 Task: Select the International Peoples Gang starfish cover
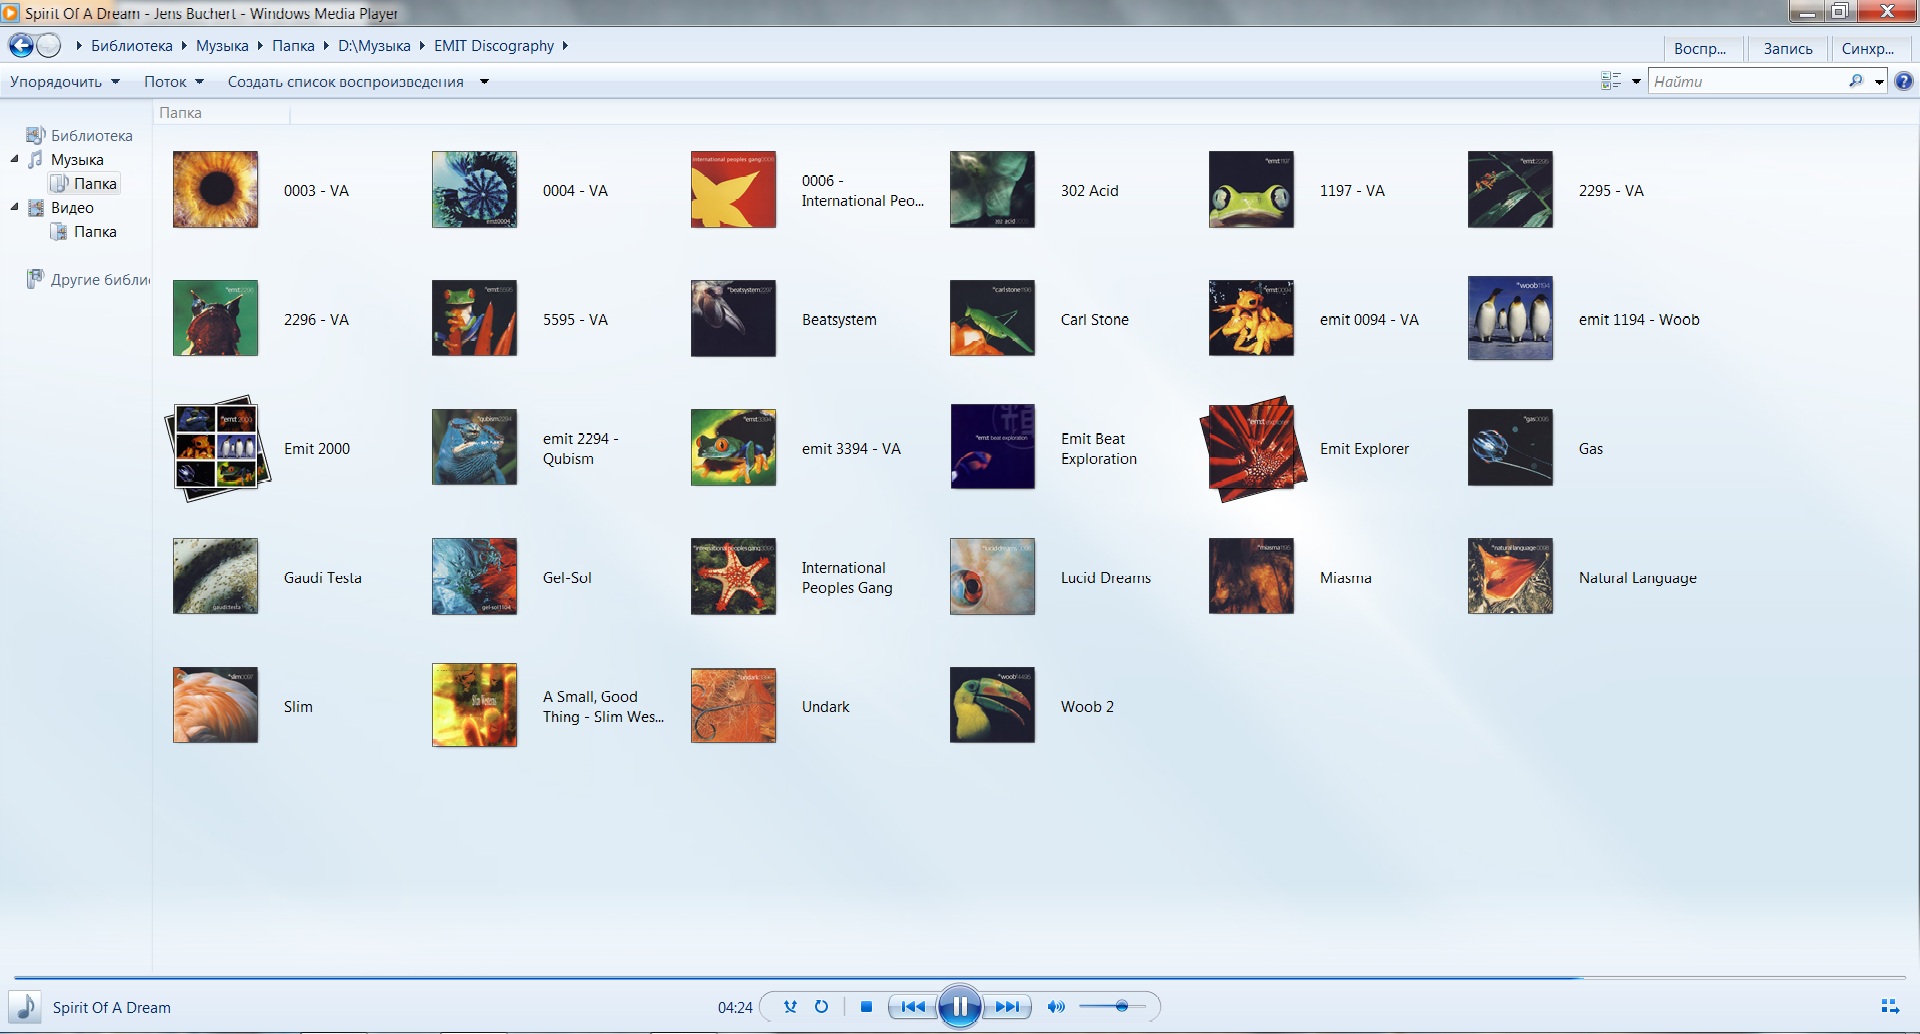click(x=733, y=577)
